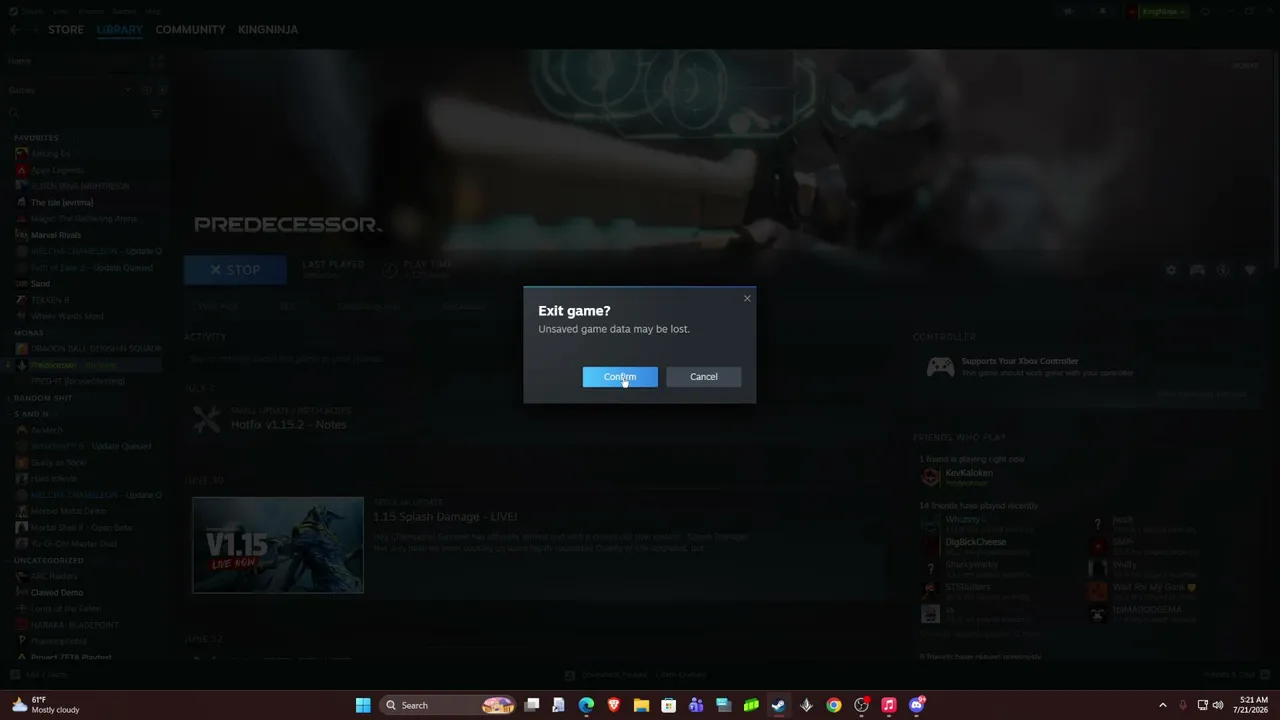1280x720 pixels.
Task: Collapse the FAVORITES category in the sidebar
Action: pos(36,138)
